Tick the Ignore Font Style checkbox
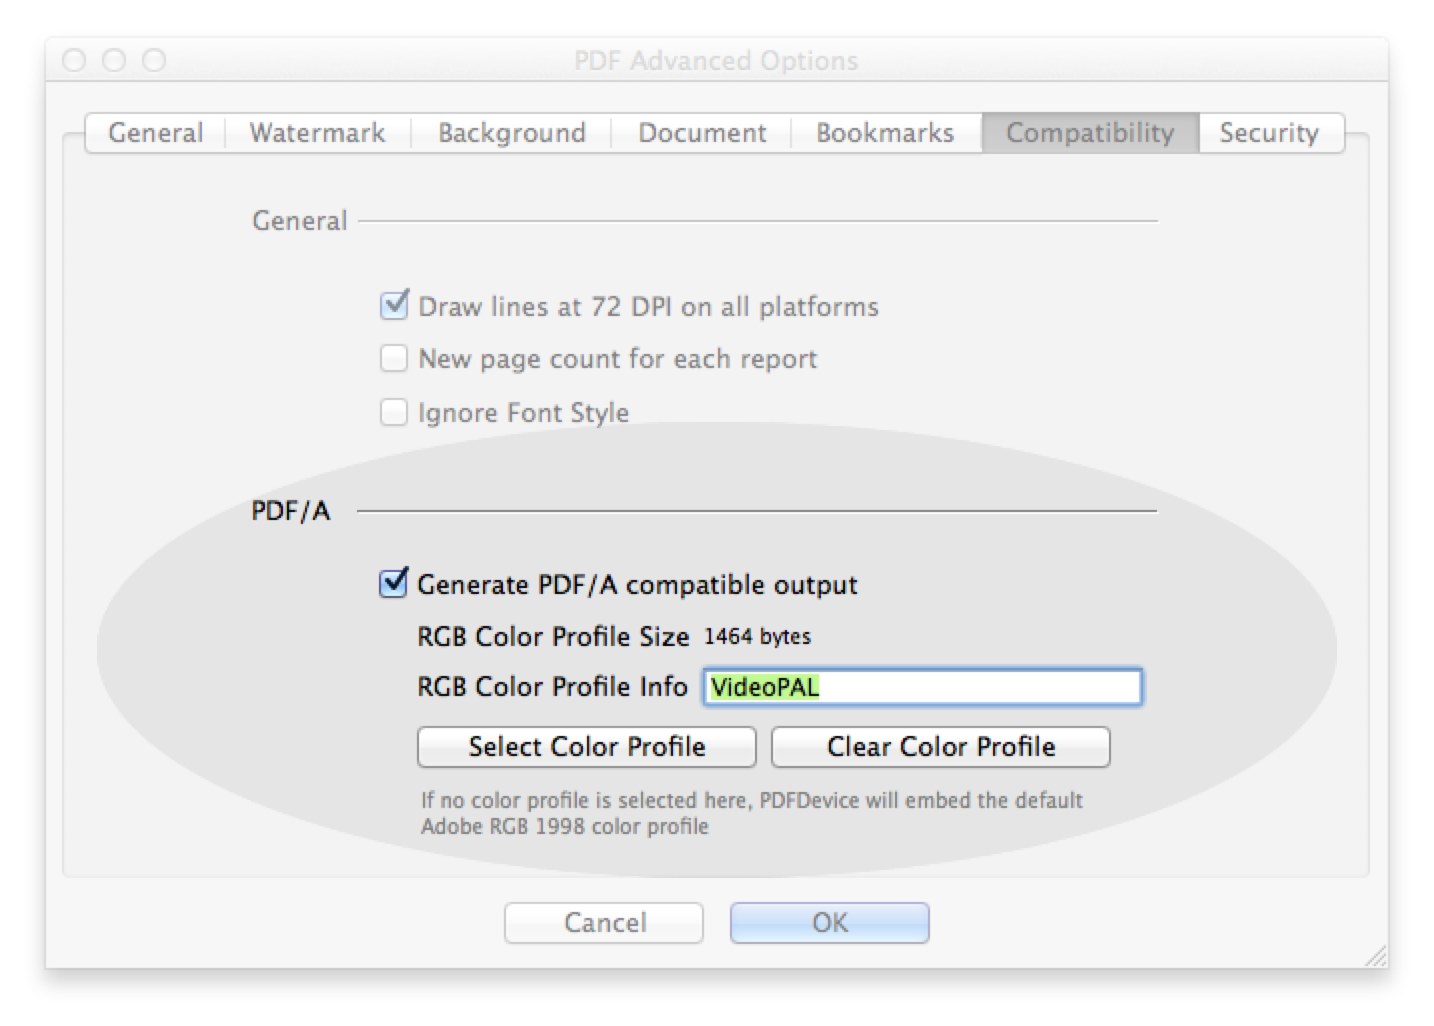The height and width of the screenshot is (1026, 1434). [394, 412]
